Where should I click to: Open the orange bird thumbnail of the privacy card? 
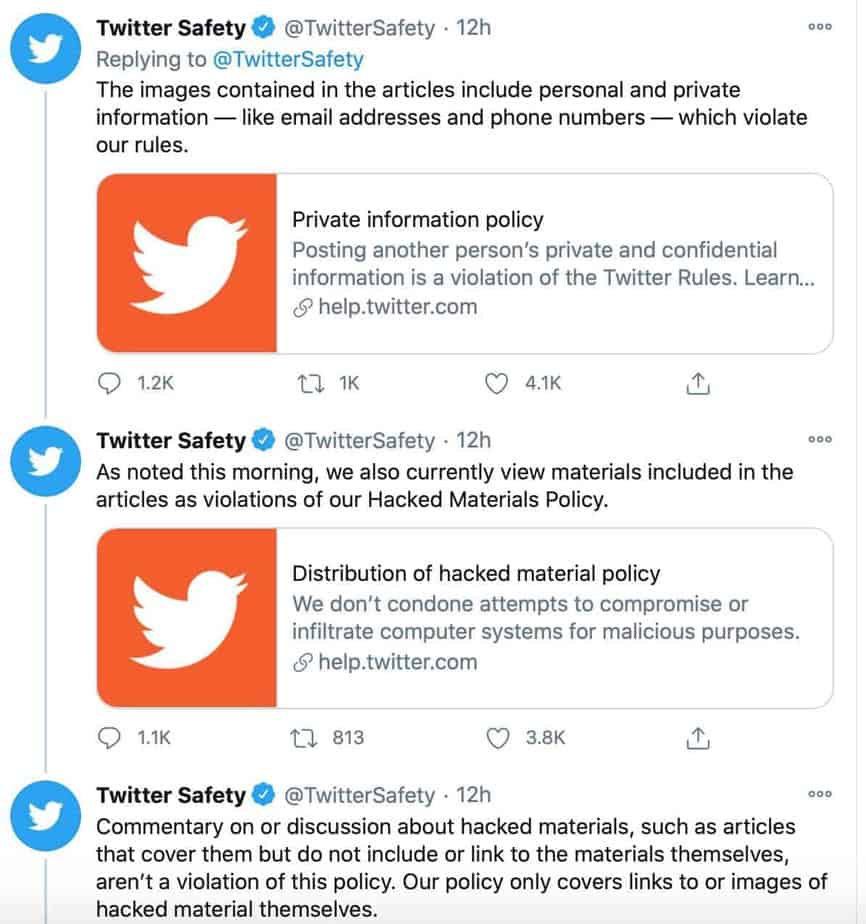(x=187, y=263)
